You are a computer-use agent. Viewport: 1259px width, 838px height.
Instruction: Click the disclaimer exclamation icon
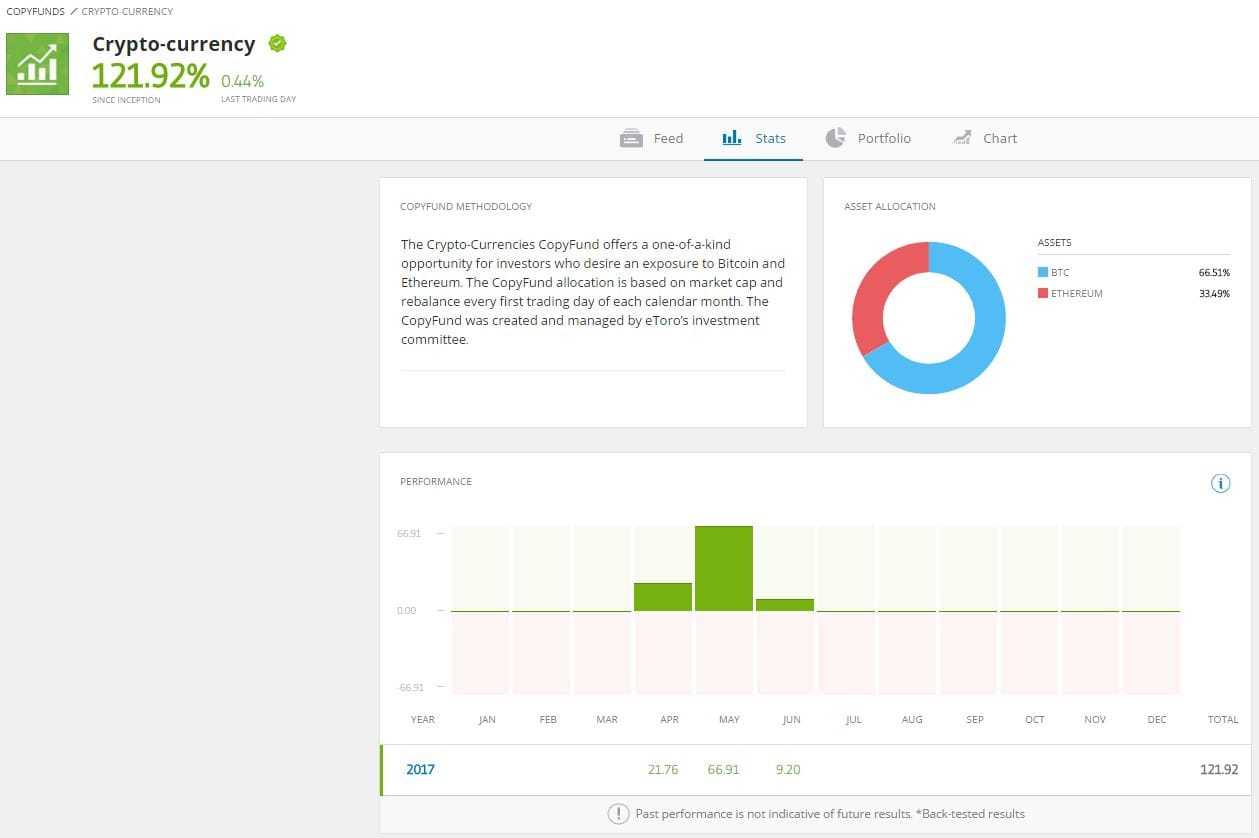[x=618, y=814]
